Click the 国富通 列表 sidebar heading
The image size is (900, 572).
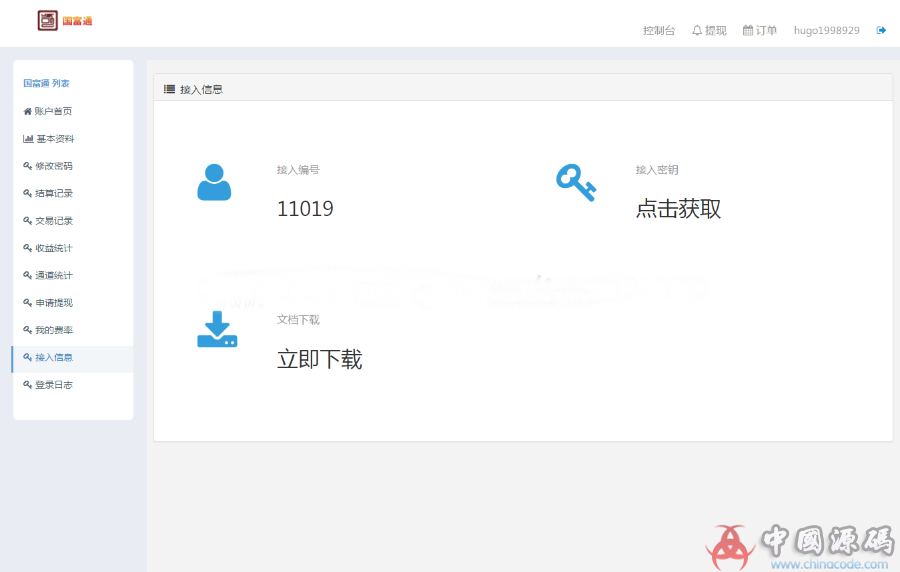[x=46, y=83]
